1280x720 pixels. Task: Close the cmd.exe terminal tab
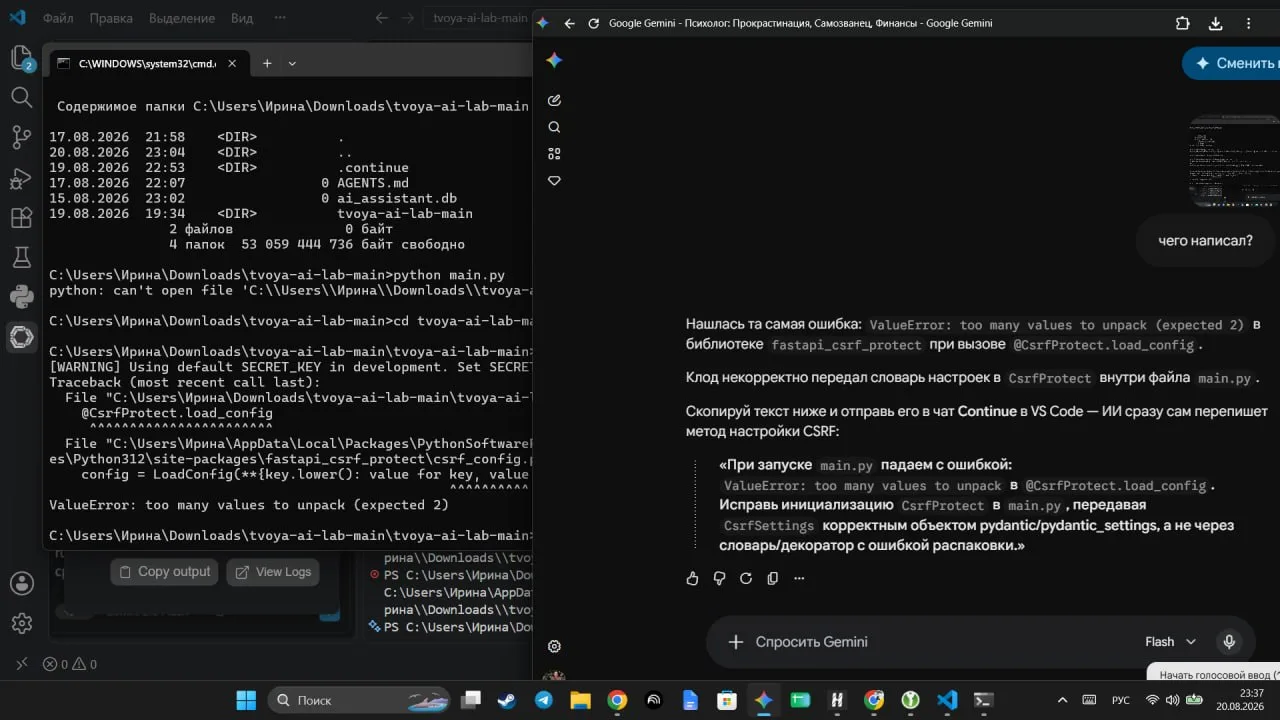[x=230, y=63]
